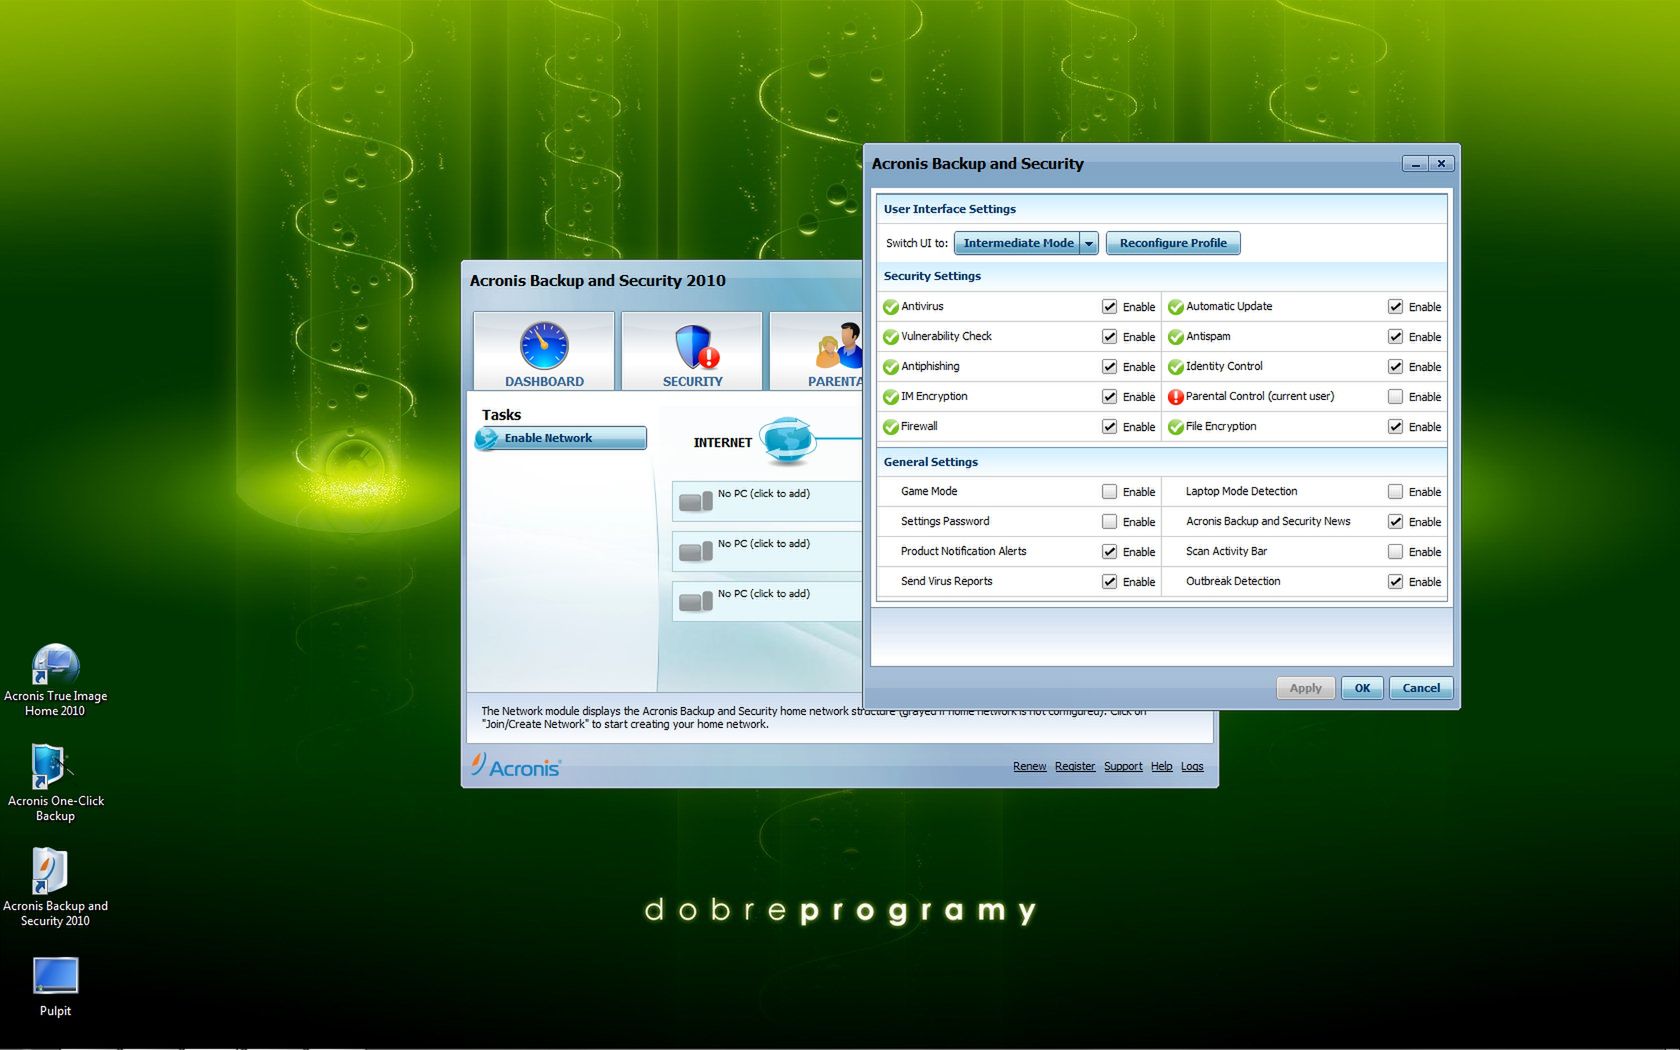Open the Help link
Screen dimensions: 1680x1050
(1161, 766)
